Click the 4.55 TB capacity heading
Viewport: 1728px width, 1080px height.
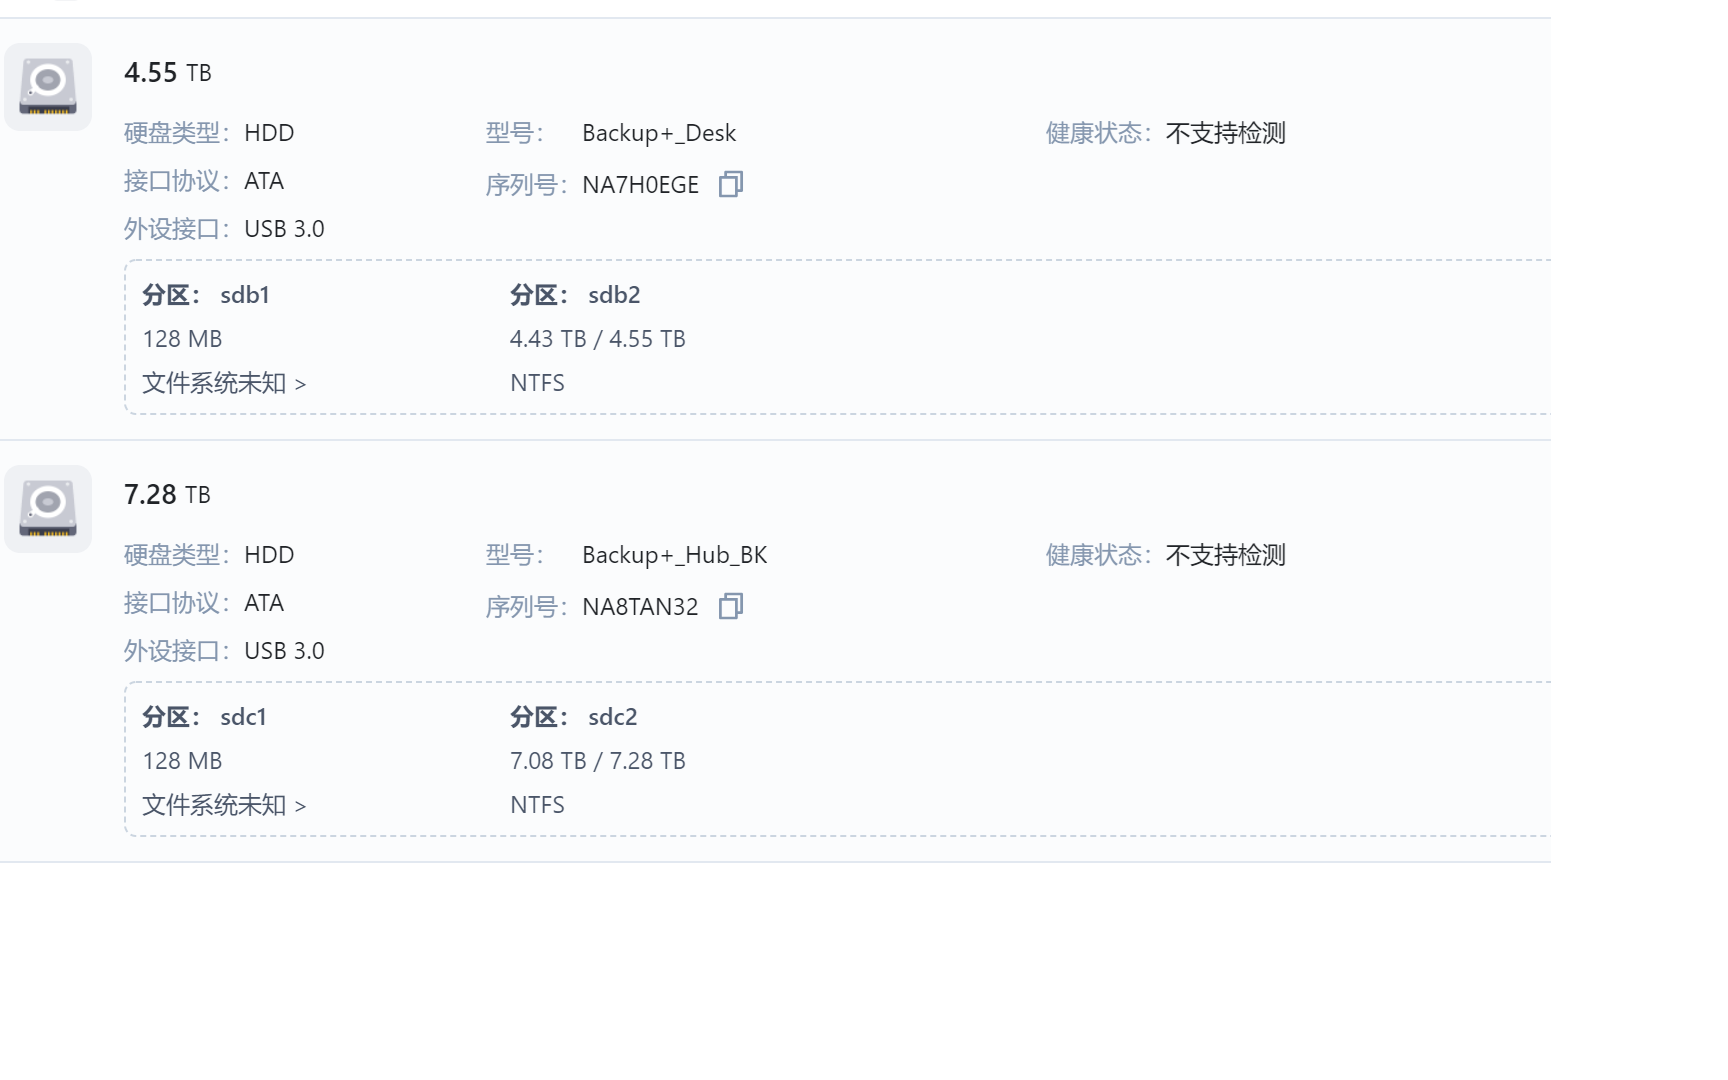(x=168, y=73)
